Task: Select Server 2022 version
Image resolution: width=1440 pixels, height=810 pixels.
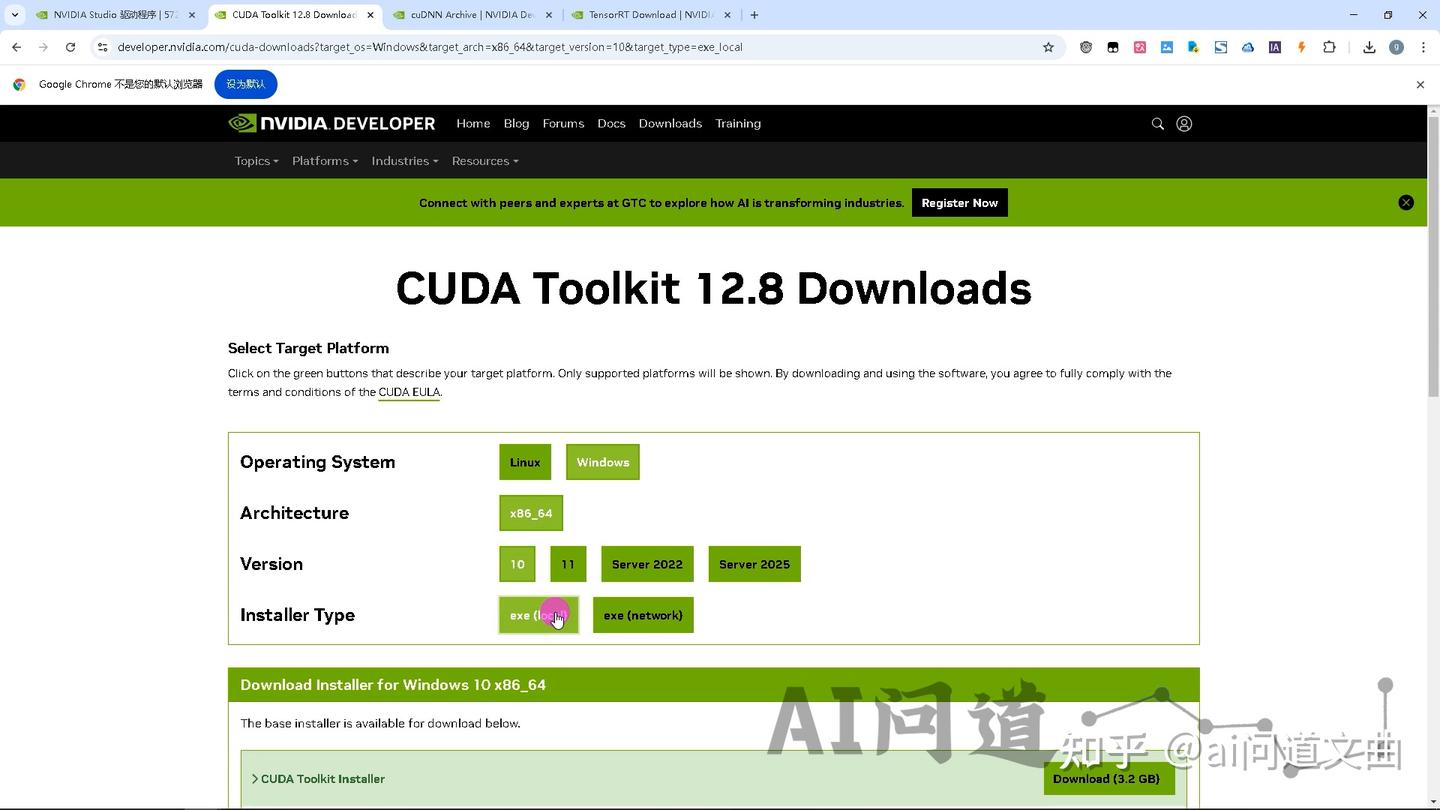Action: pyautogui.click(x=646, y=564)
